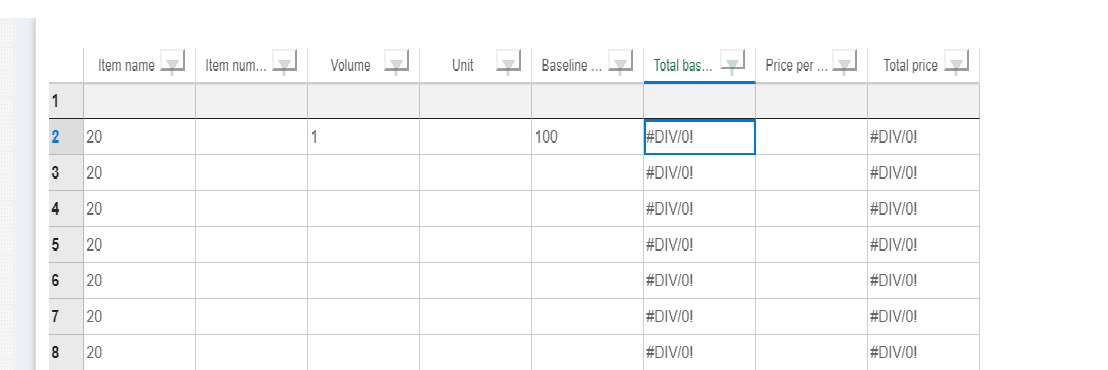The image size is (1108, 370).
Task: Open the Baseline column filter icon
Action: tap(620, 63)
